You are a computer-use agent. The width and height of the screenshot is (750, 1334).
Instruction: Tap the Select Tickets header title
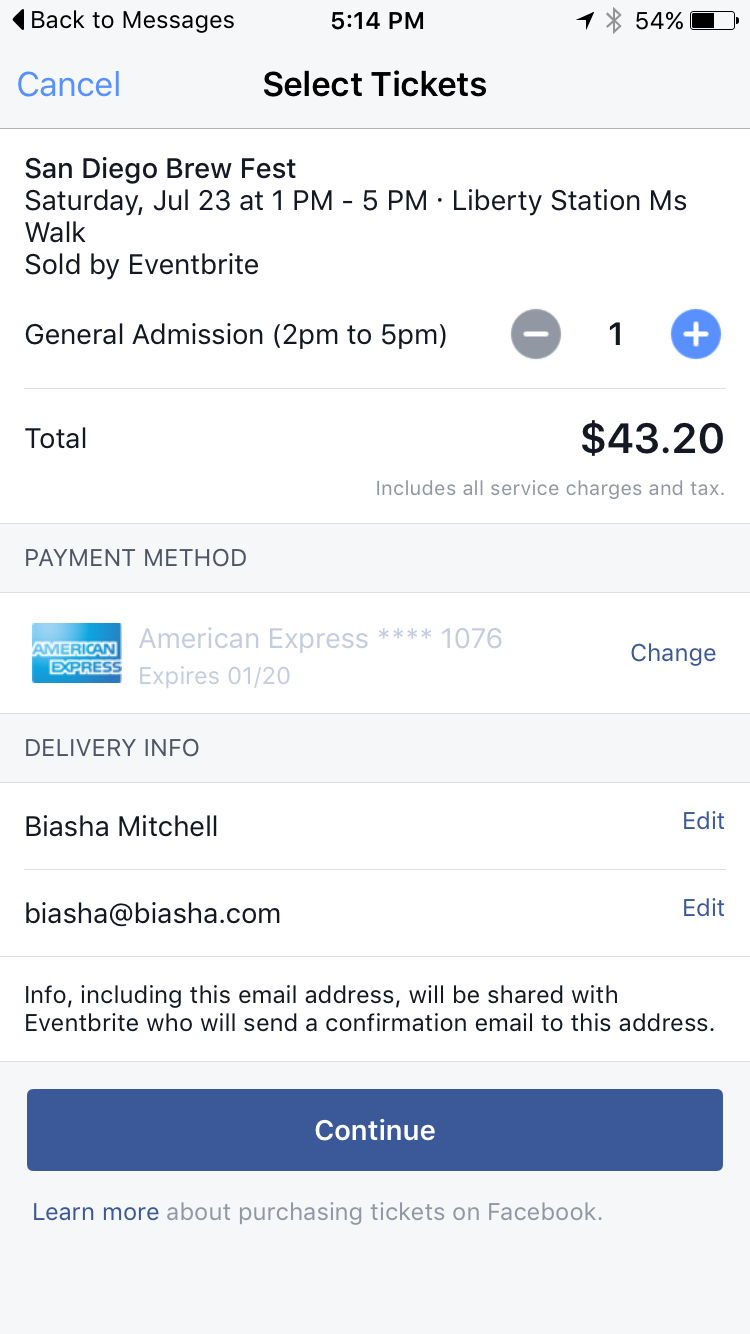coord(375,84)
